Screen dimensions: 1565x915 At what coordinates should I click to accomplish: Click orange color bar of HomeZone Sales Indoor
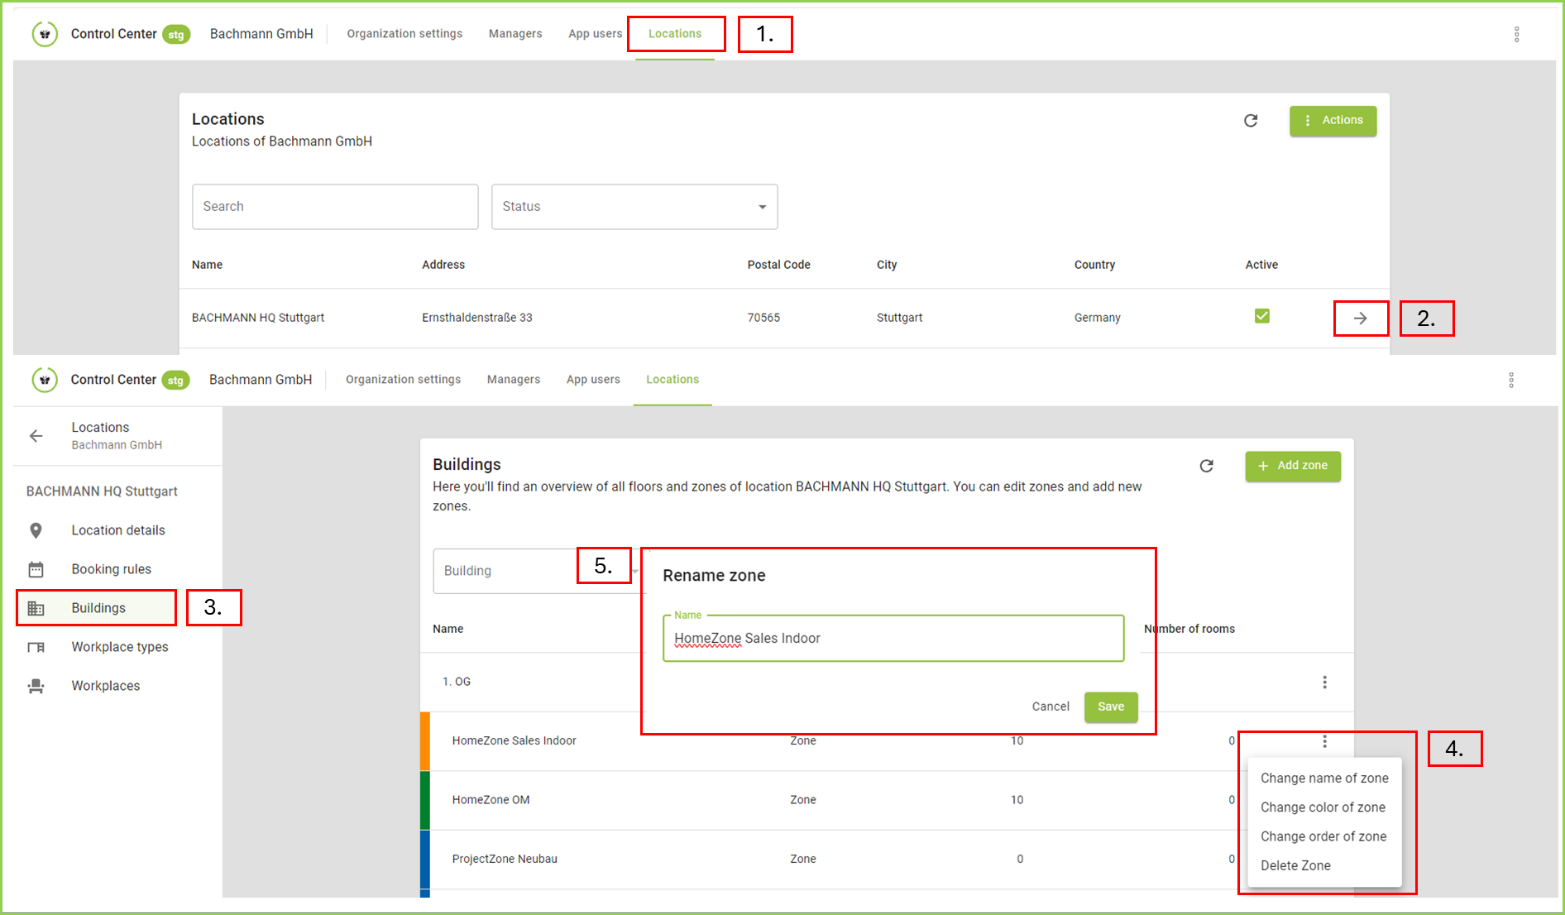coord(425,741)
